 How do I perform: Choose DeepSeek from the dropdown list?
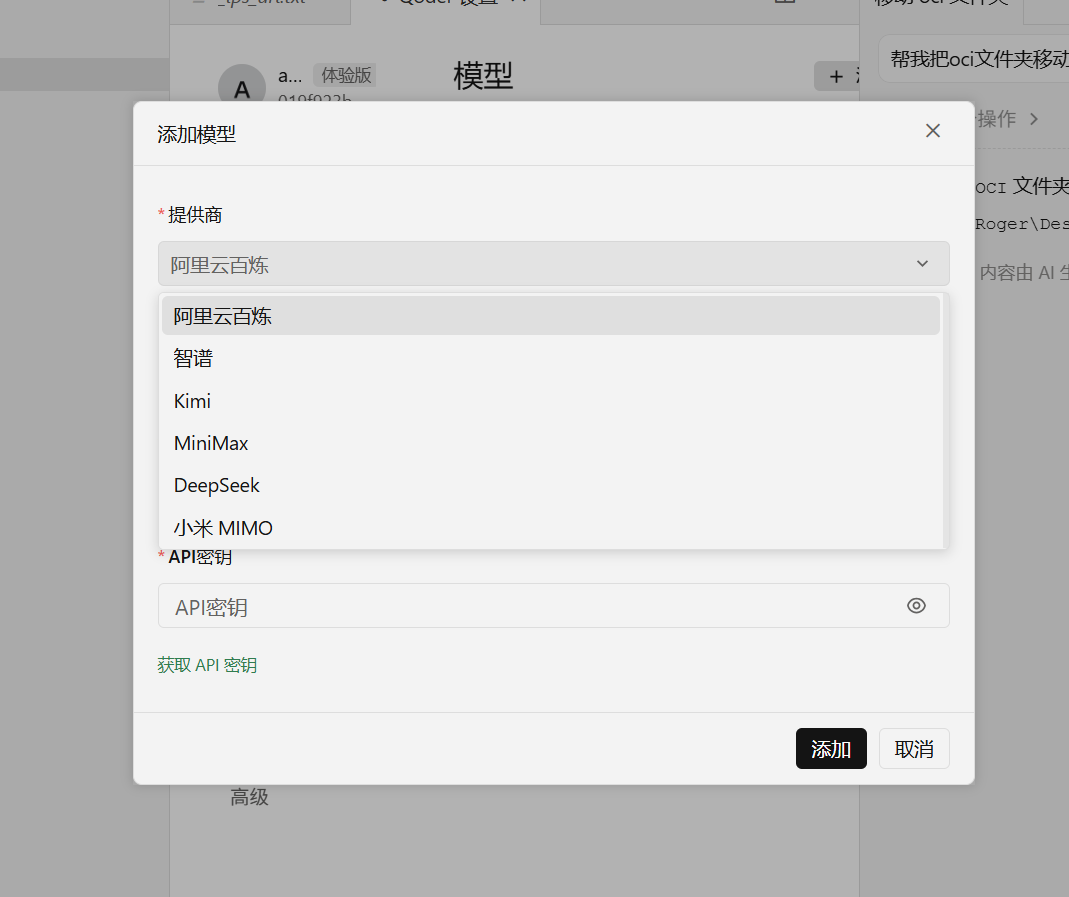click(551, 485)
